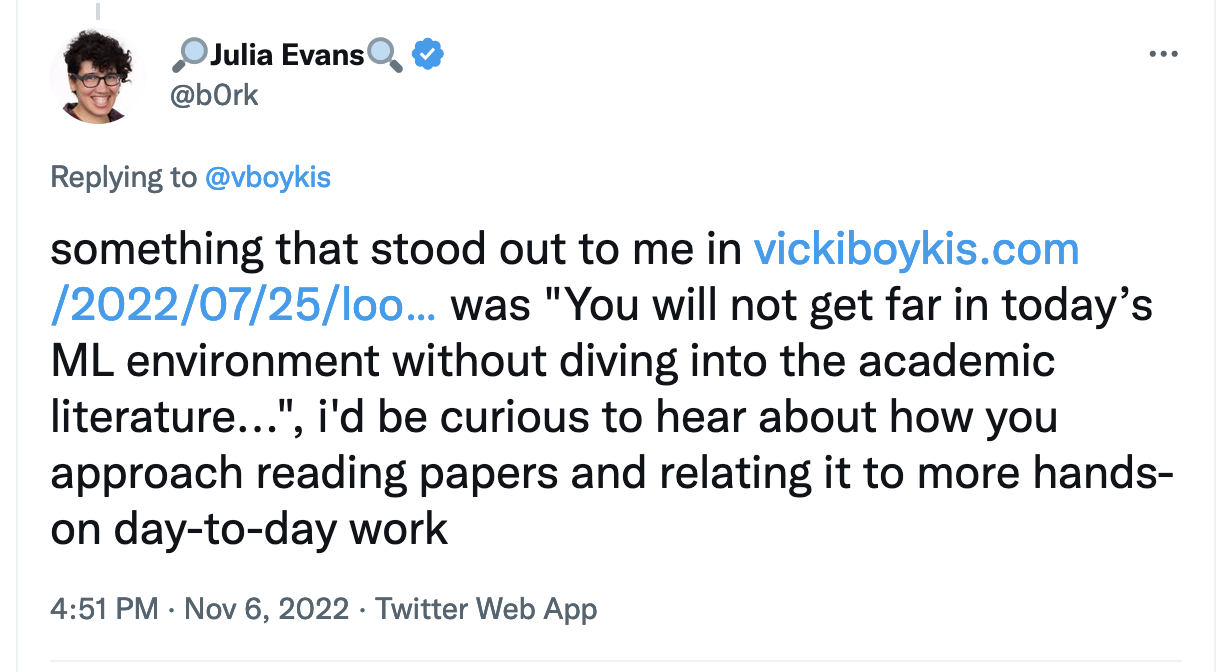
Task: Click magnifying glass emoji after Julia Evans
Action: click(385, 55)
